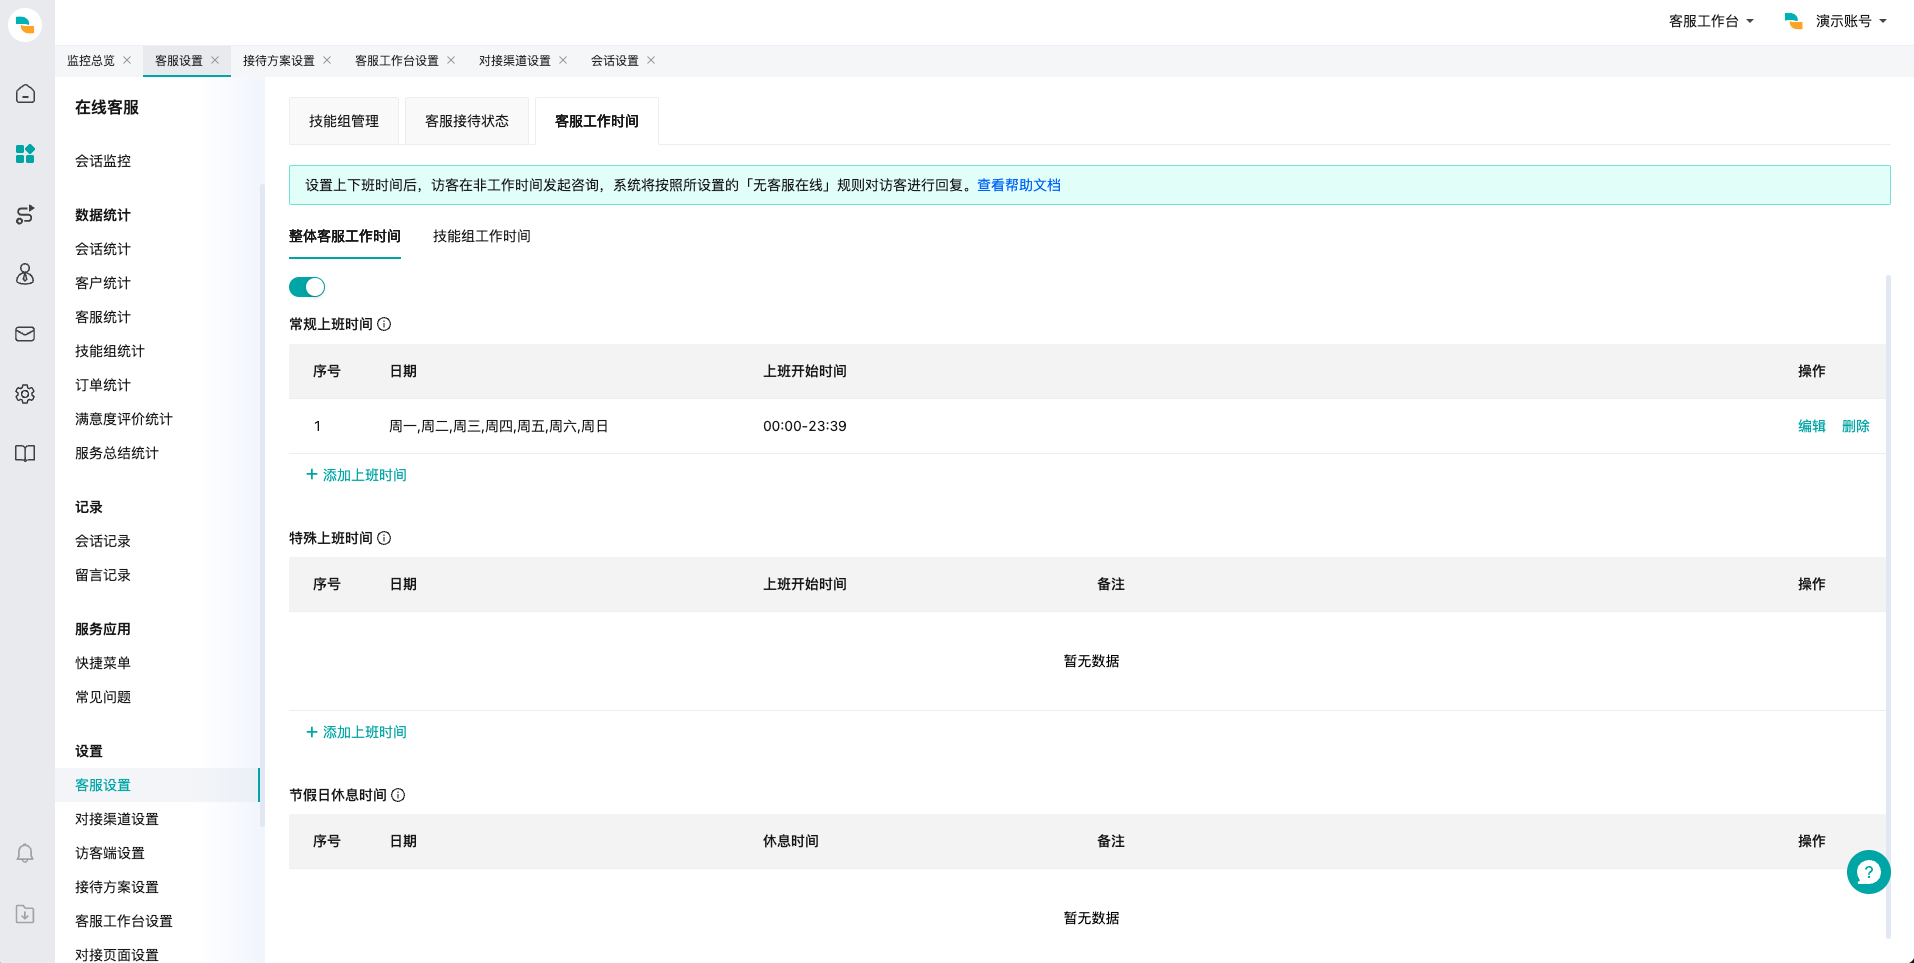Open the home icon in left sidebar

(x=25, y=94)
